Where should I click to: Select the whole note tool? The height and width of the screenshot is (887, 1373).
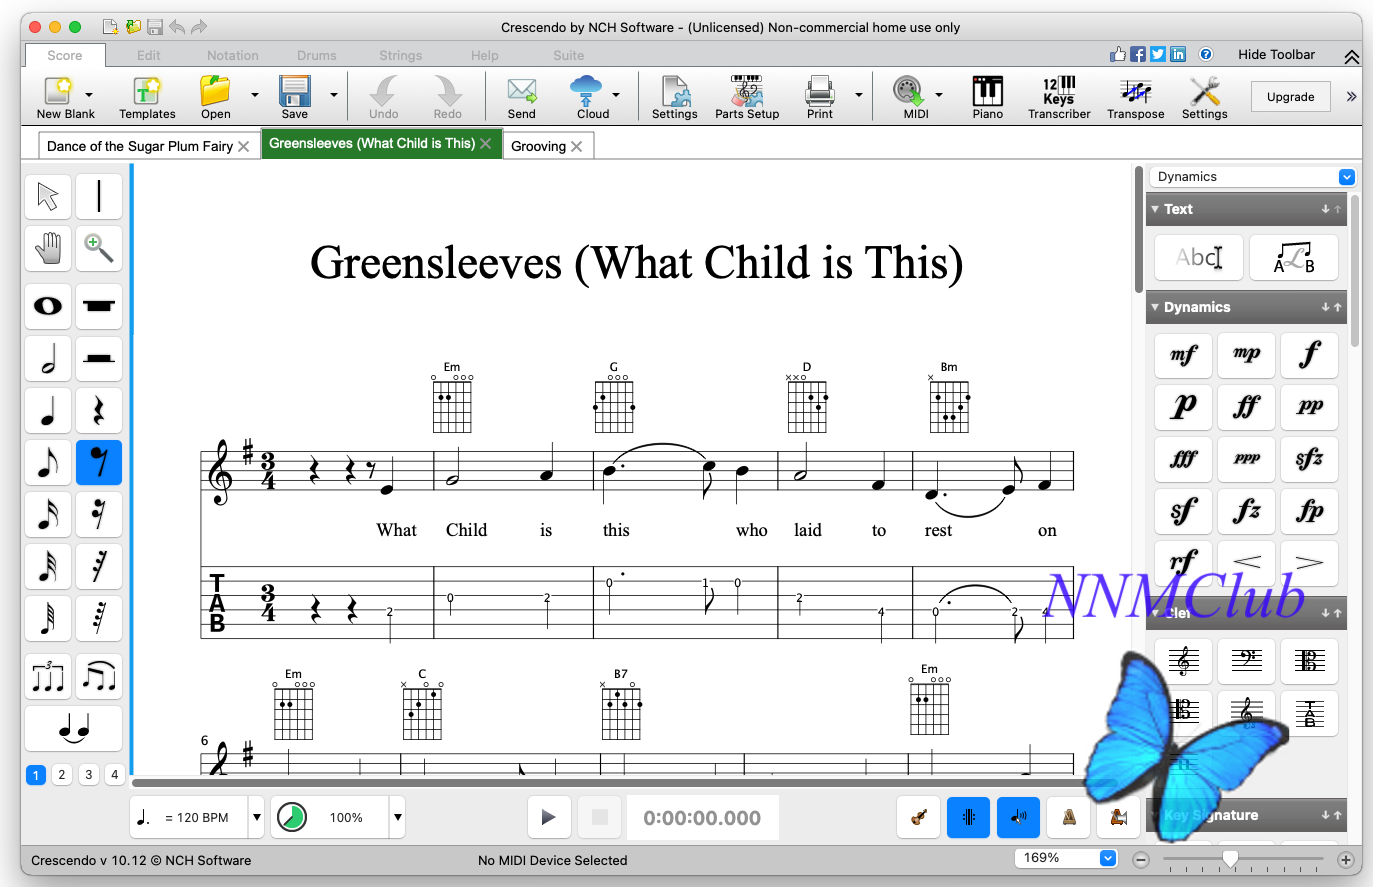point(48,306)
